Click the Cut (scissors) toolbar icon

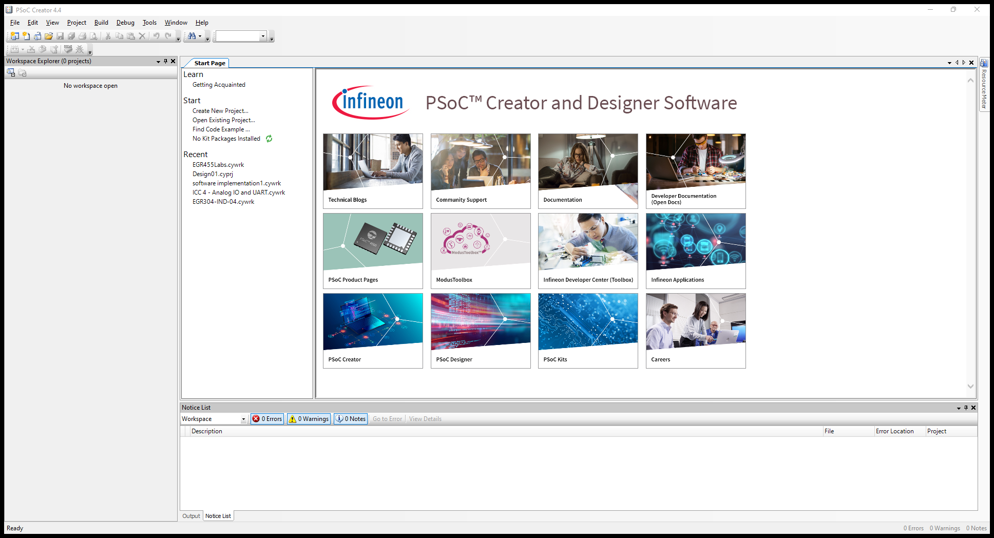(108, 36)
